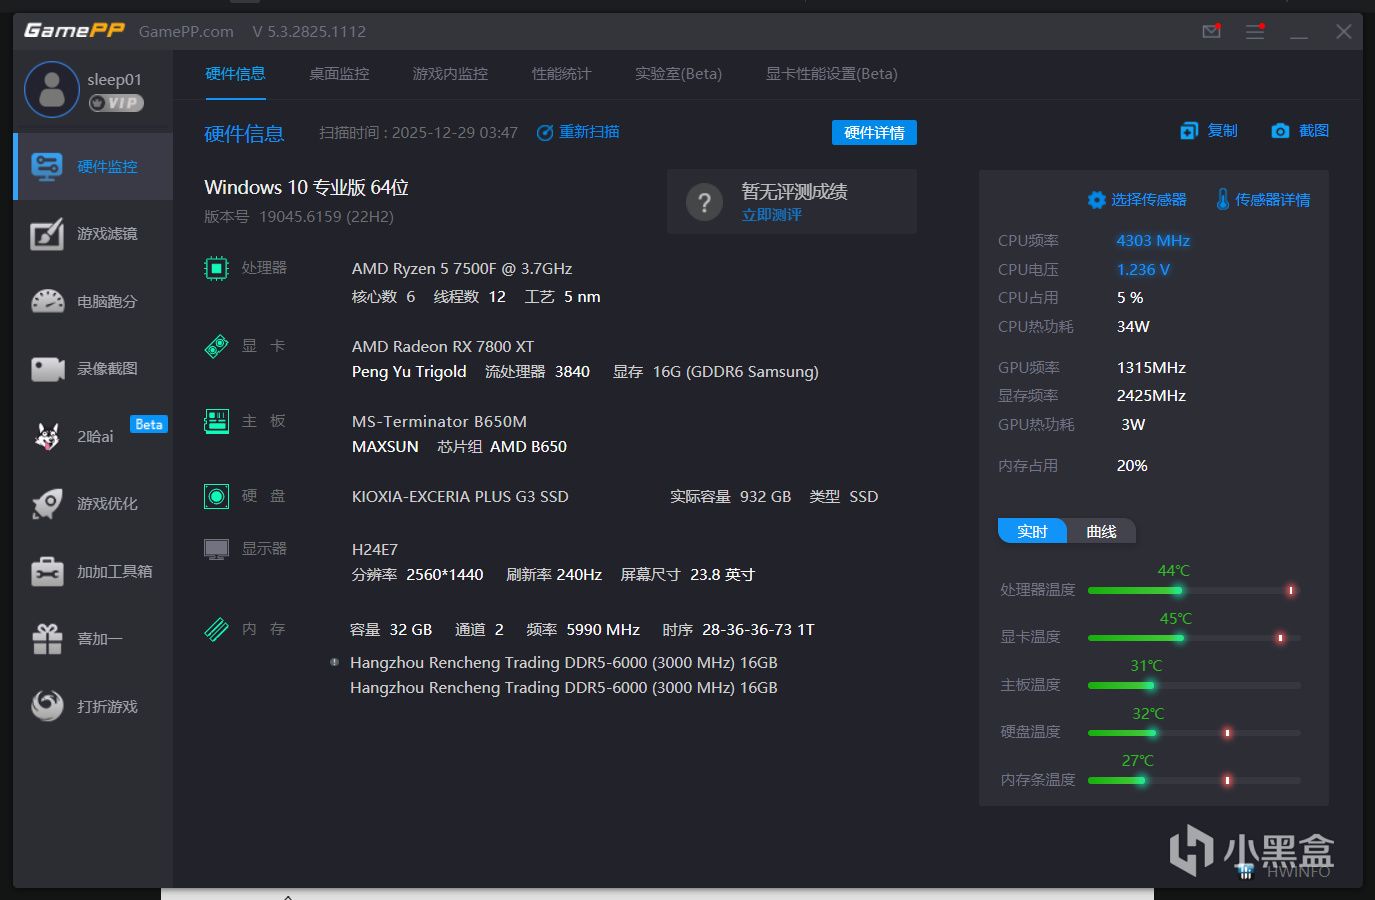Click the 截图 button label

tap(1314, 131)
